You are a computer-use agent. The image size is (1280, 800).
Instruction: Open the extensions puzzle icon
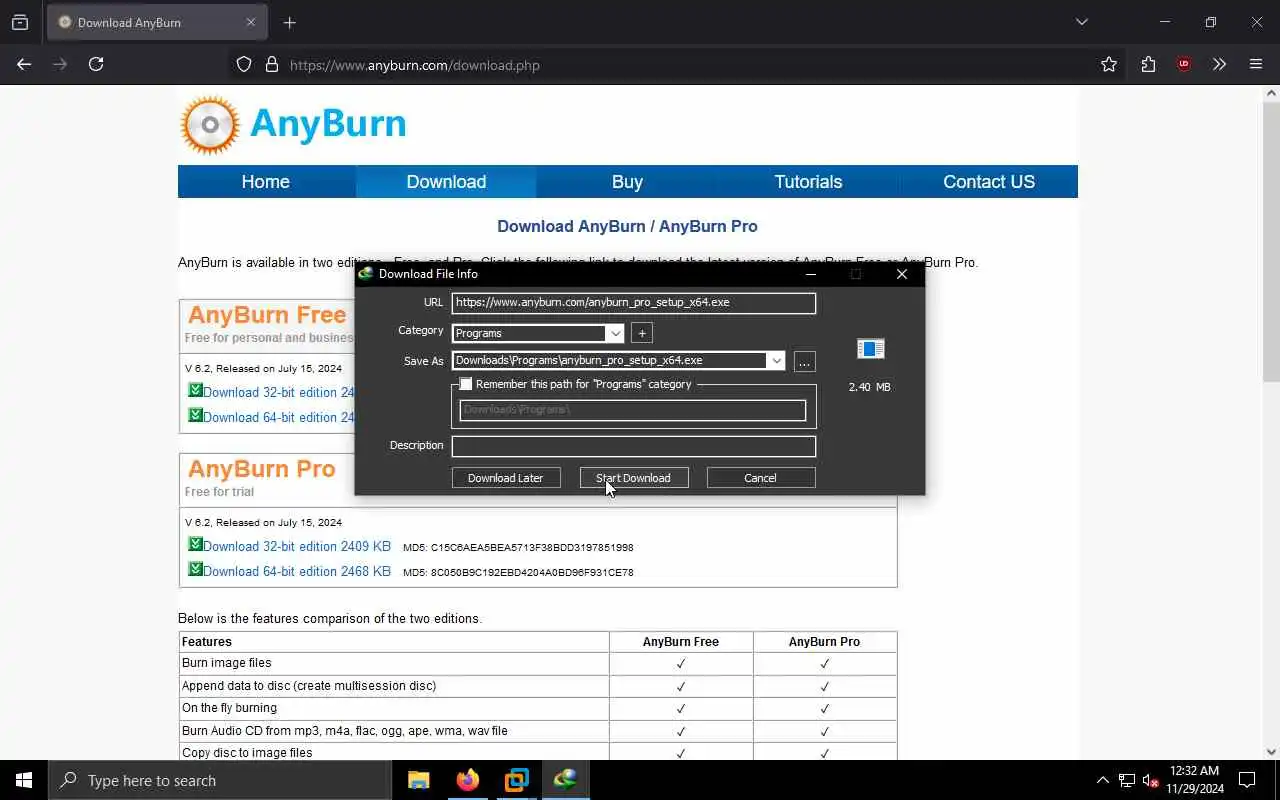[x=1148, y=64]
